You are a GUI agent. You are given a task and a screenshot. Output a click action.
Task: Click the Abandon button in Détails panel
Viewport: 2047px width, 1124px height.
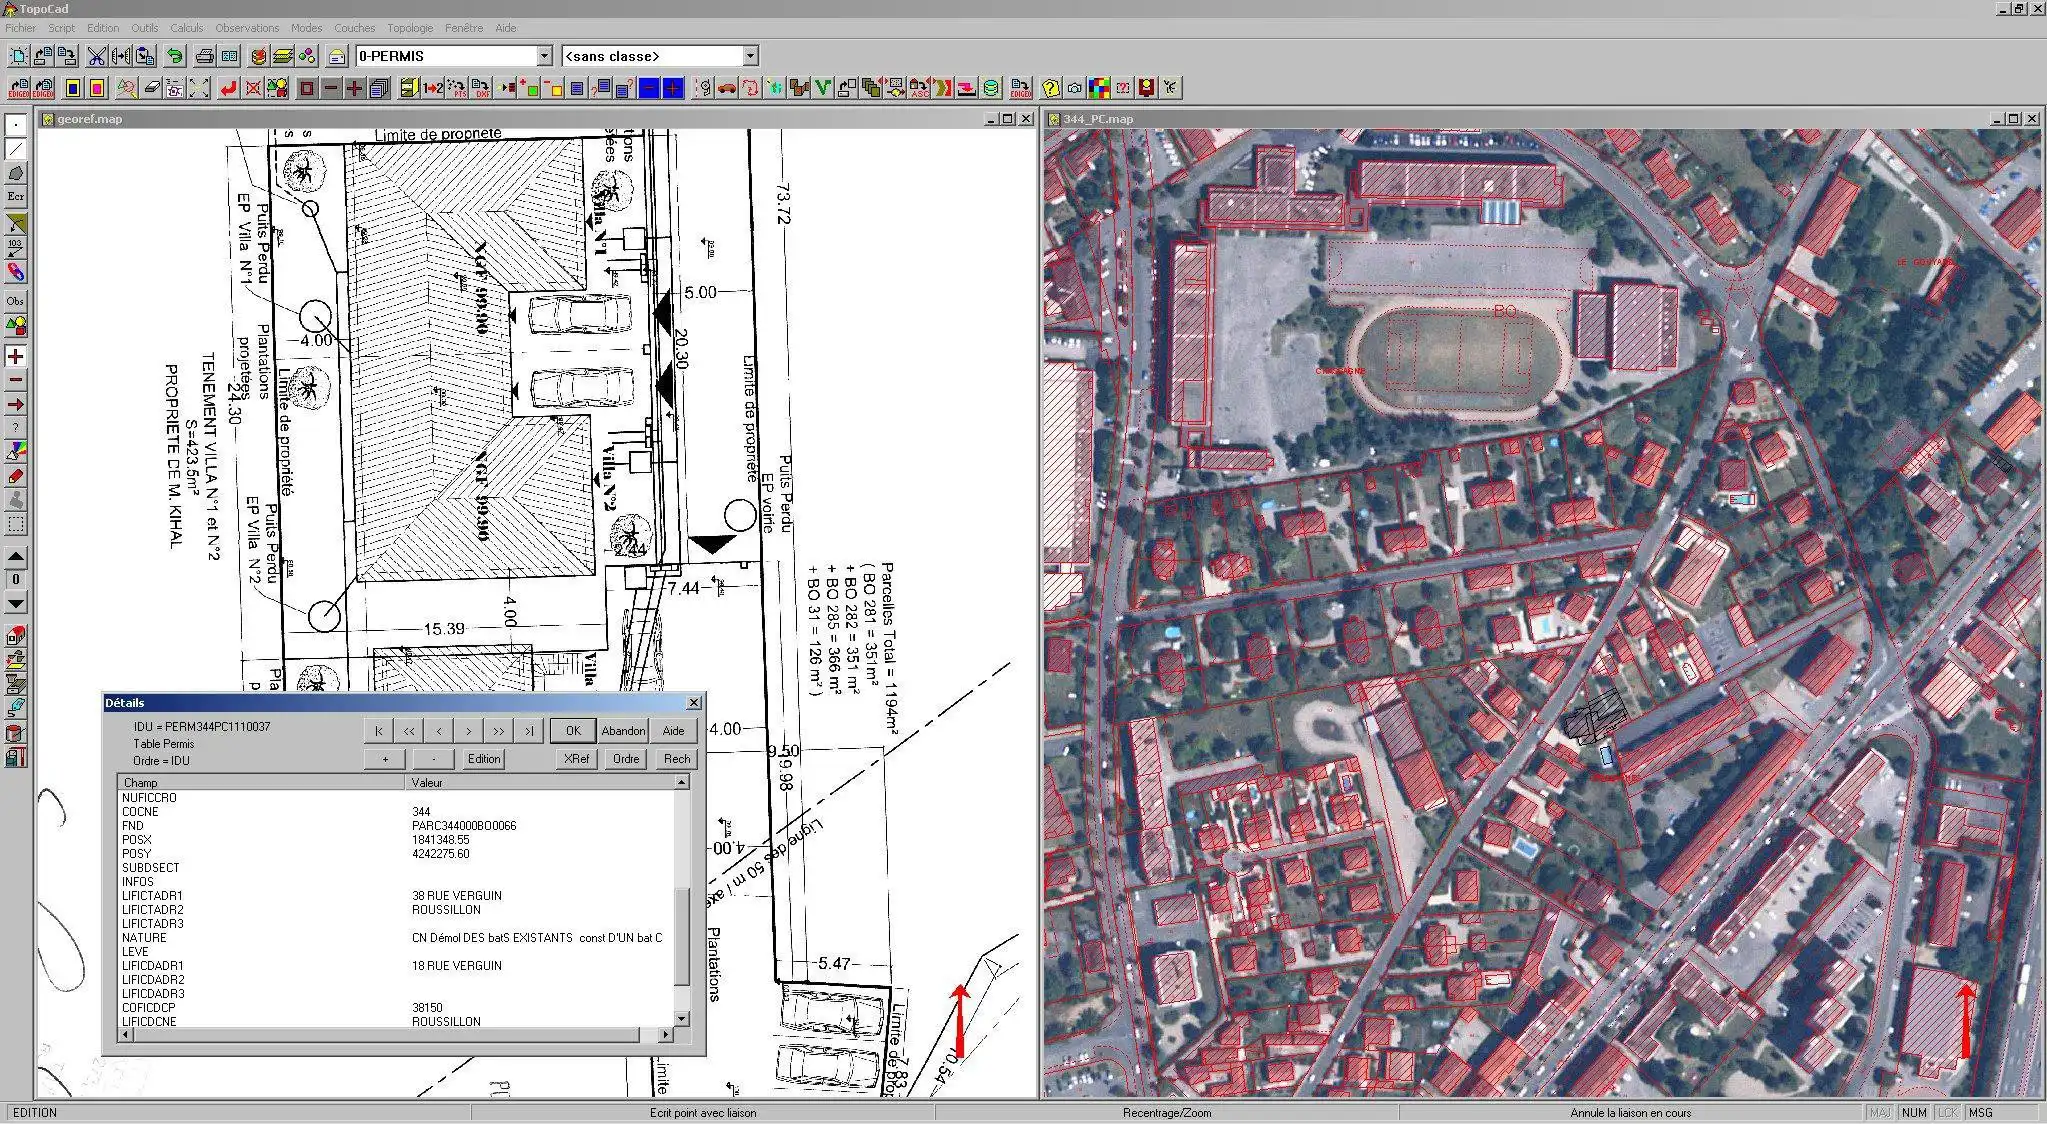(621, 731)
